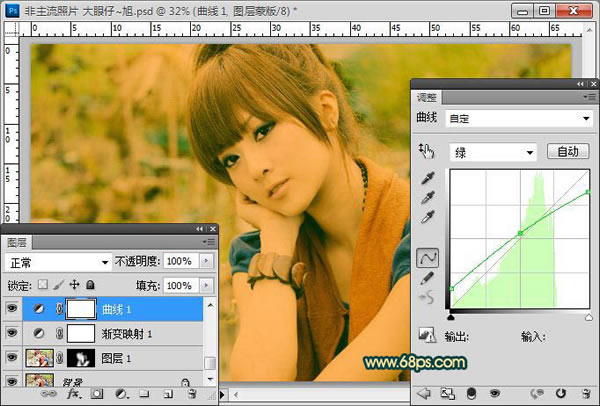Hide the 渐变映射 1 layer
Viewport: 600px width, 406px height.
click(x=12, y=333)
